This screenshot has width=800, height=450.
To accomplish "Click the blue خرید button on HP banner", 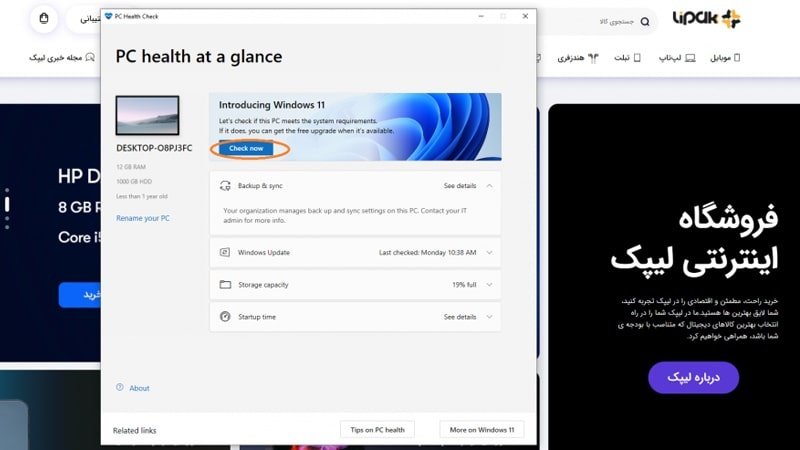I will coord(80,295).
